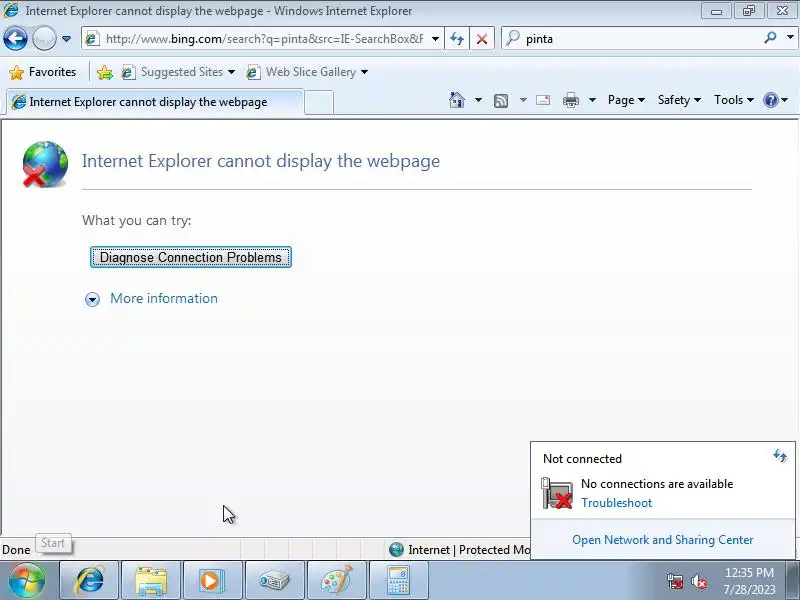Open Calculator from the taskbar
The height and width of the screenshot is (600, 800).
coord(398,581)
